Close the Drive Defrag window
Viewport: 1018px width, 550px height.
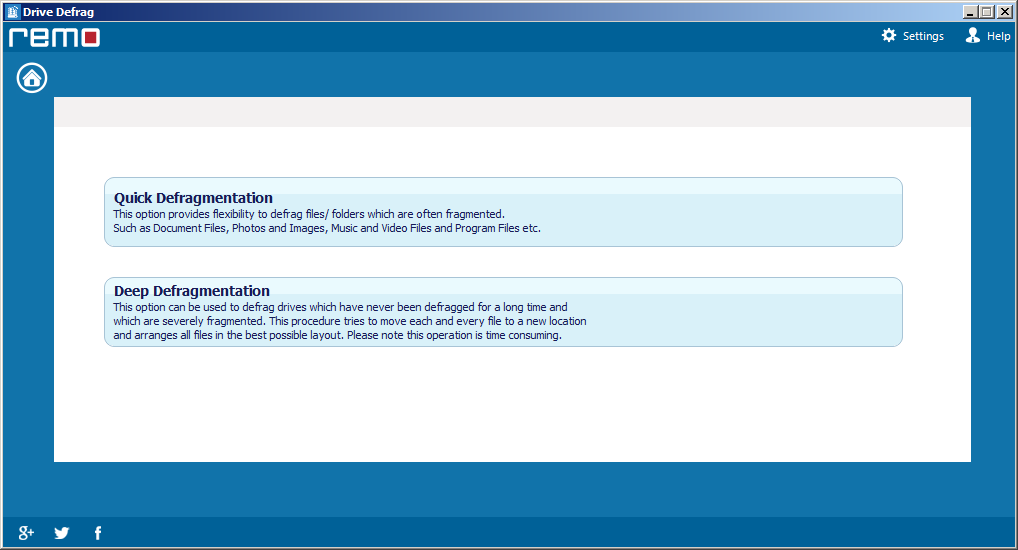coord(1004,12)
